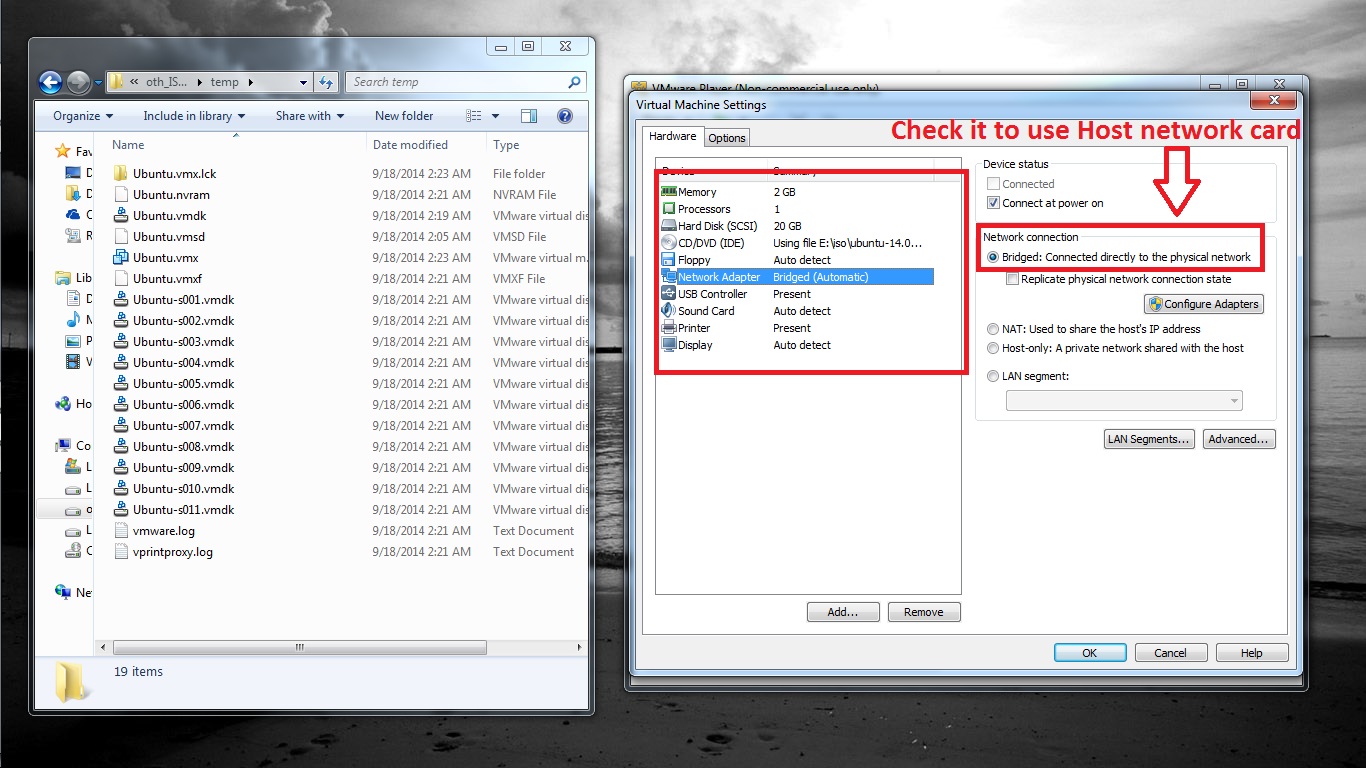Open the Share with dropdown

310,116
